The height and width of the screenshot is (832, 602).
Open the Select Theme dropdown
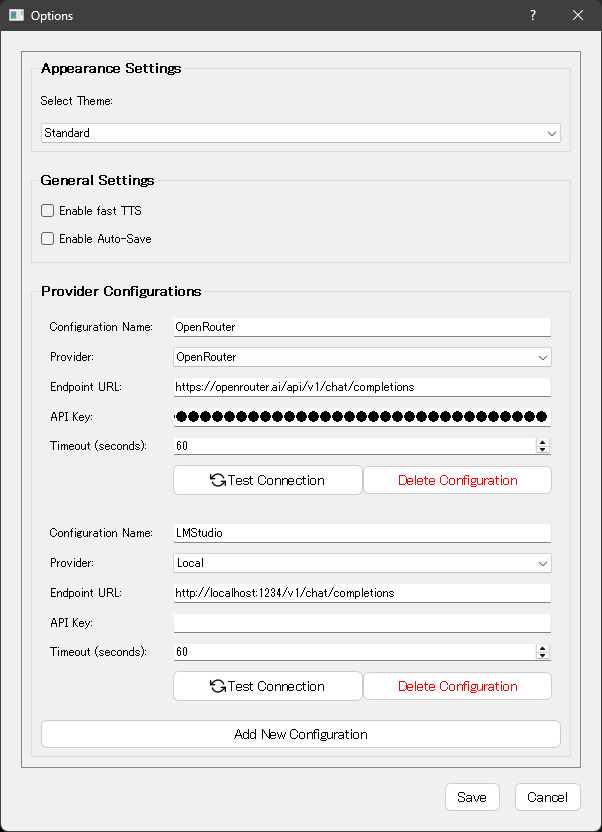point(300,133)
